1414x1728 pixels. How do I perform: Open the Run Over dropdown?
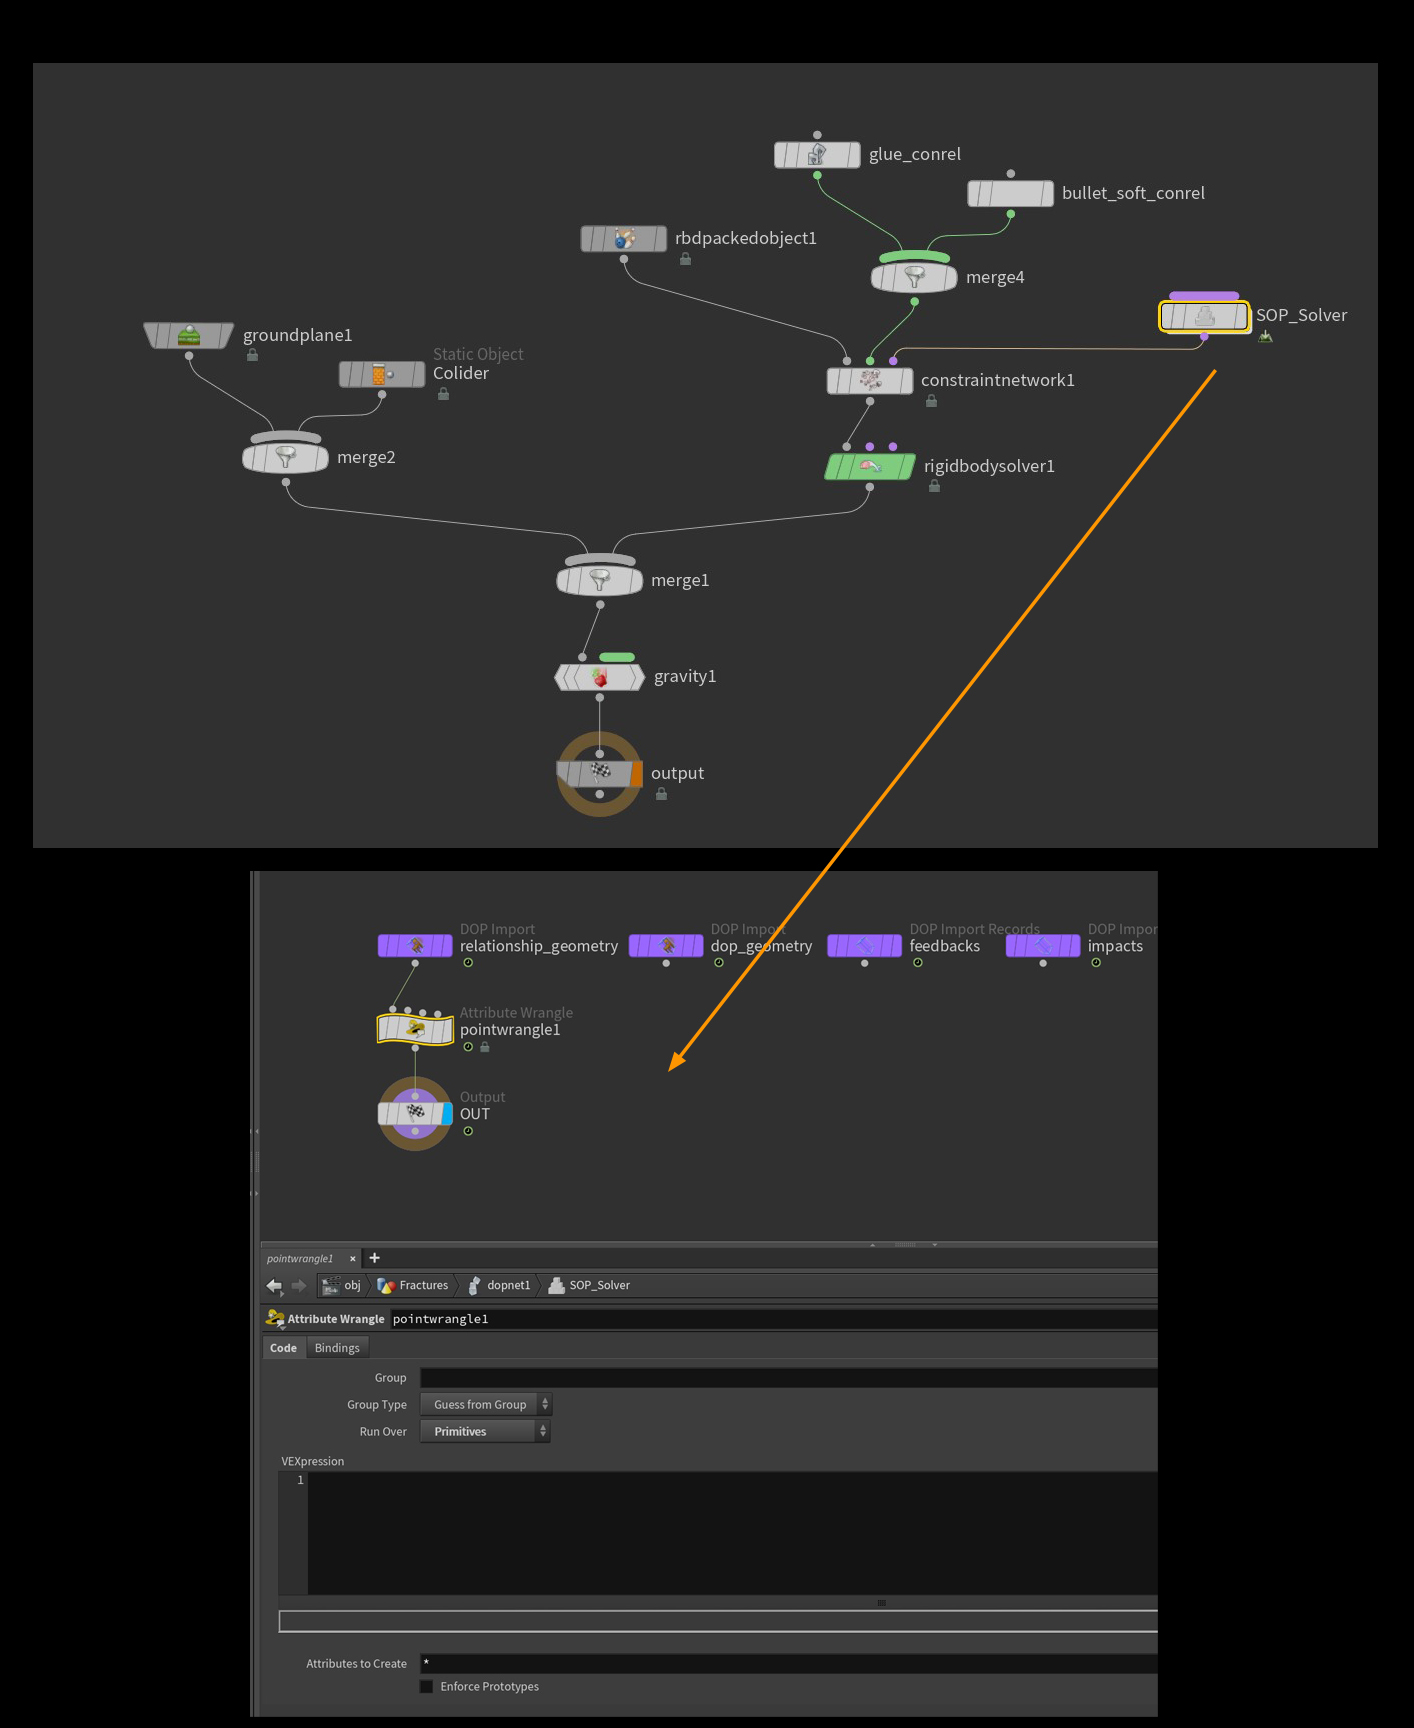click(x=485, y=1431)
